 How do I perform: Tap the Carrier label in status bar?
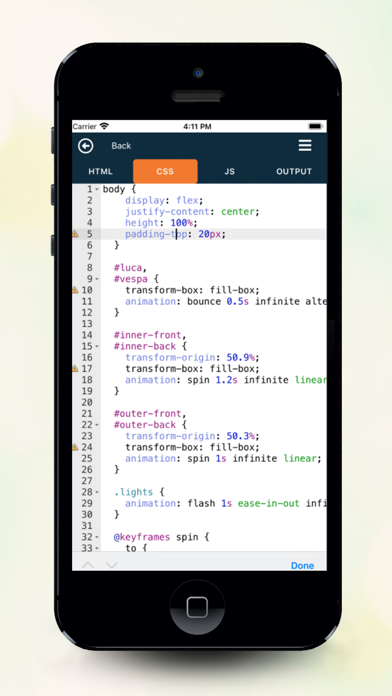85,127
